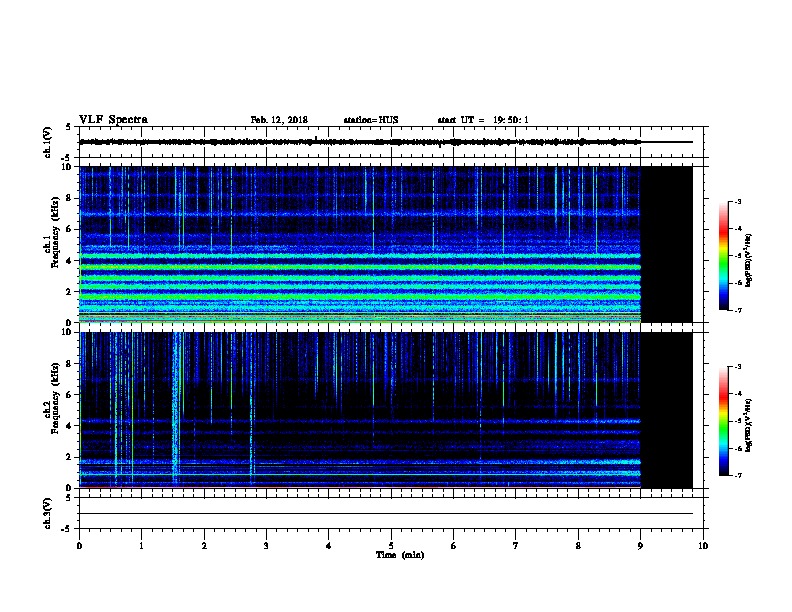Click the "start UT = 19:50: 1" header
Viewport: 792px width, 612px height.
coord(483,120)
